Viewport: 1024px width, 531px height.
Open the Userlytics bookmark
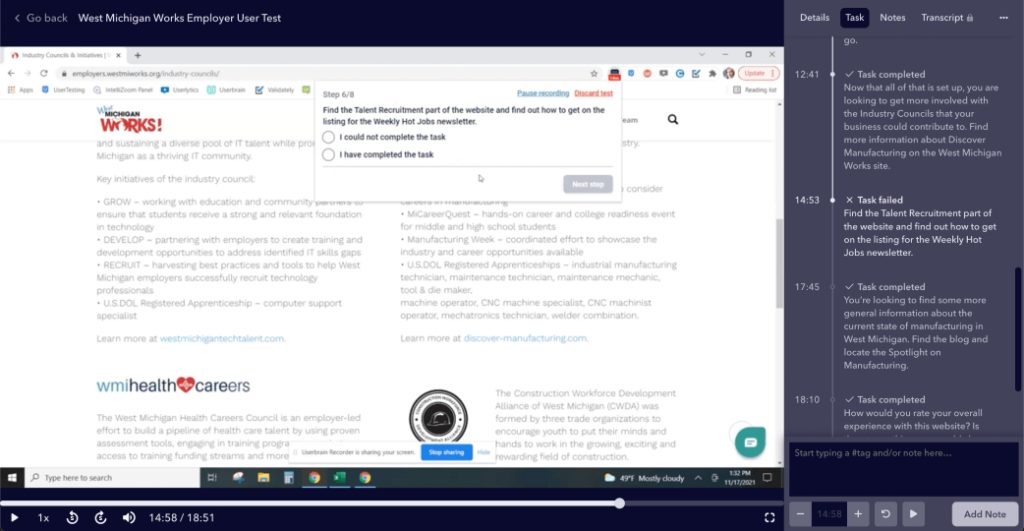pyautogui.click(x=180, y=89)
